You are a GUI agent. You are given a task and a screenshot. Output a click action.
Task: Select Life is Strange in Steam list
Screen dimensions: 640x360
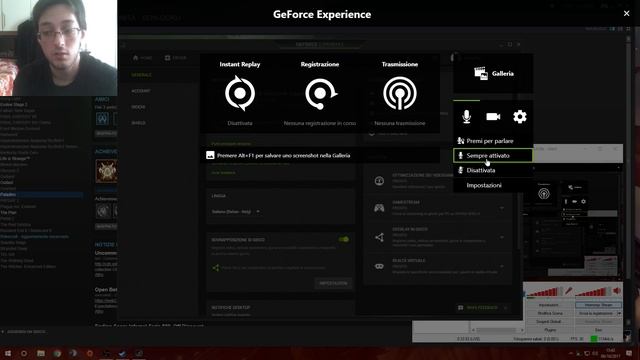[16, 158]
